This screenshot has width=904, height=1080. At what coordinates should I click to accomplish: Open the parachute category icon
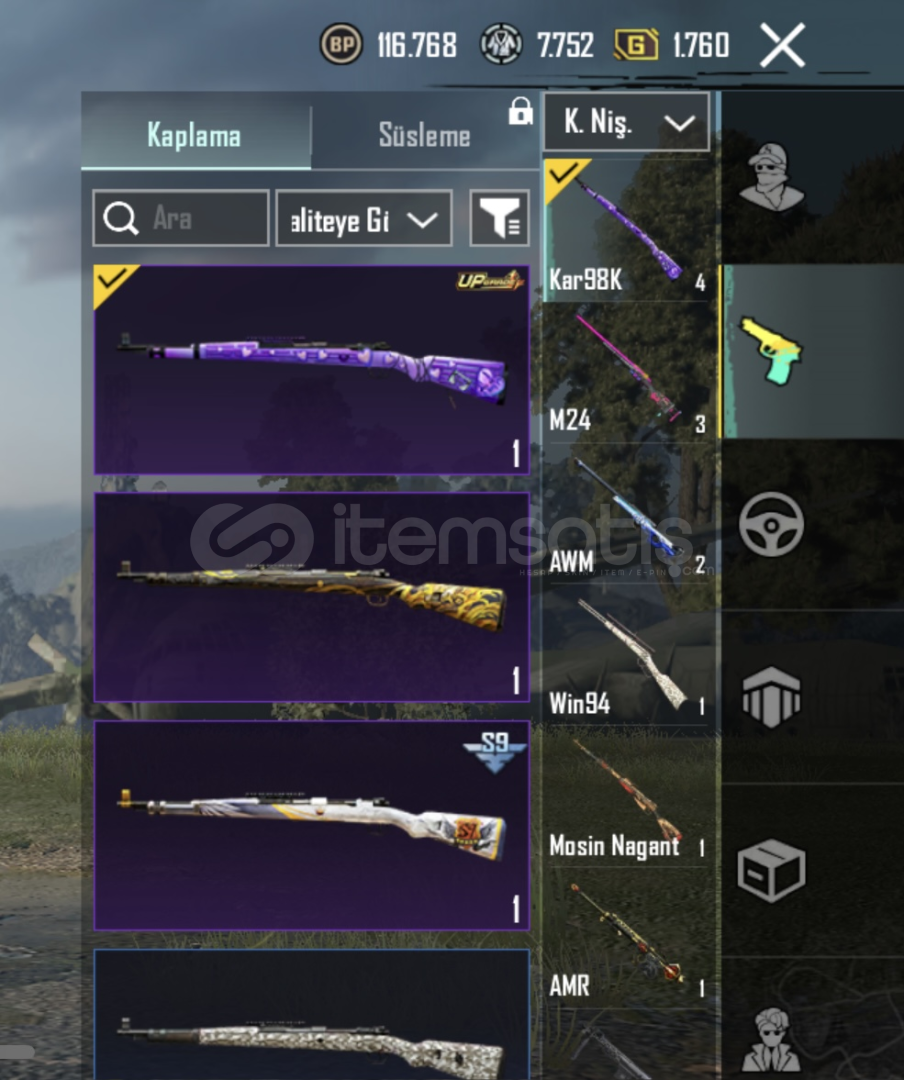click(771, 696)
